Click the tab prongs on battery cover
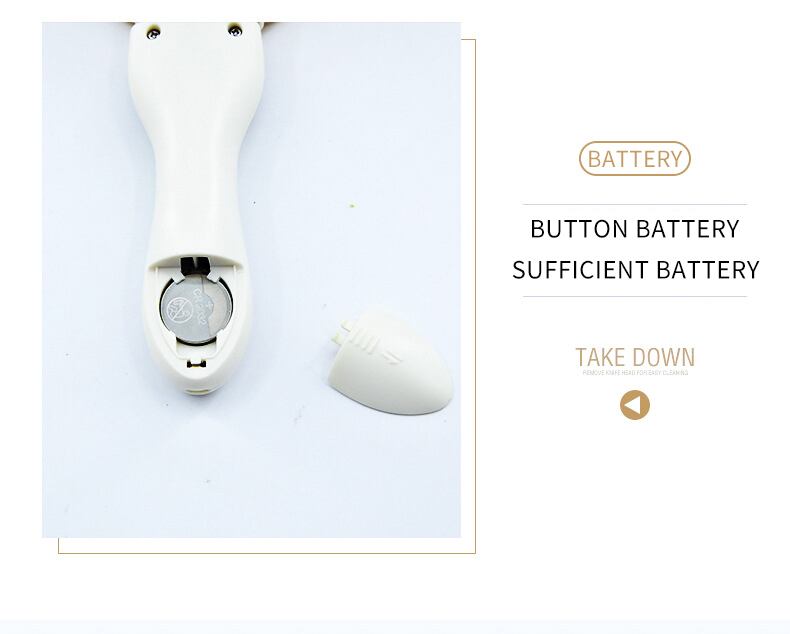The image size is (790, 634). pos(341,332)
